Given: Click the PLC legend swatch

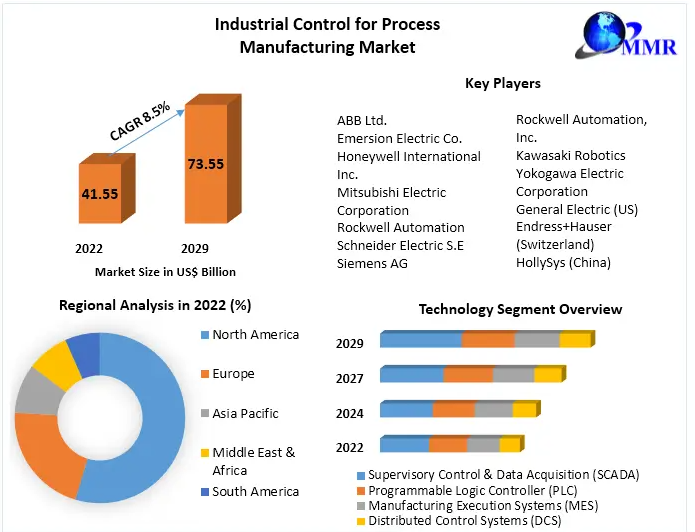Looking at the screenshot, I should 361,491.
